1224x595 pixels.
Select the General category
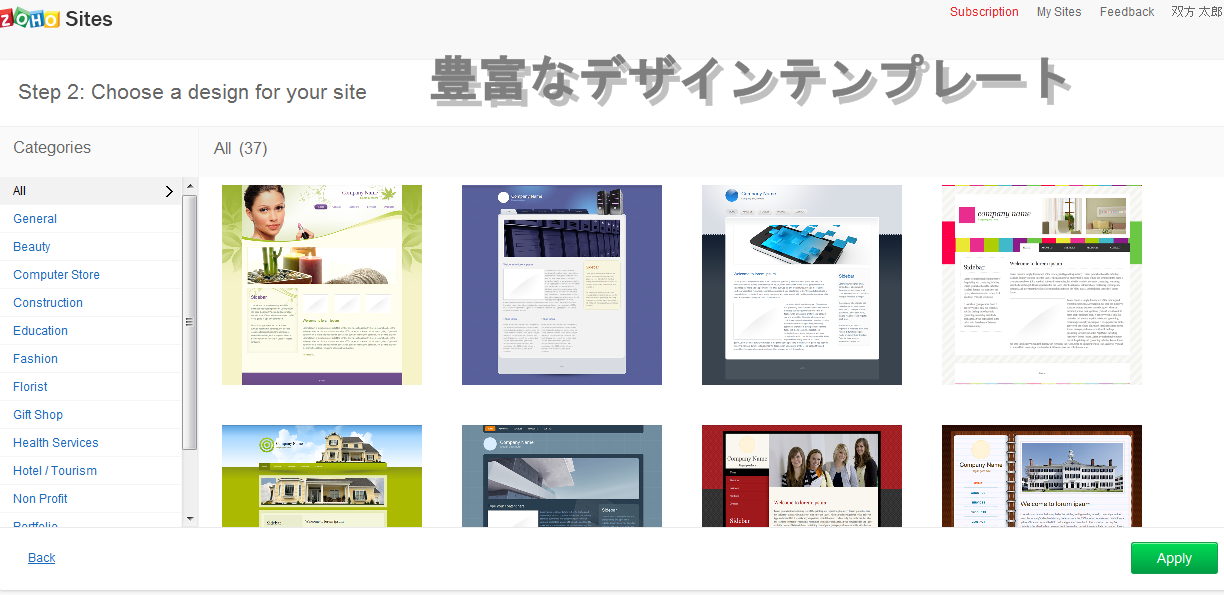pyautogui.click(x=35, y=219)
